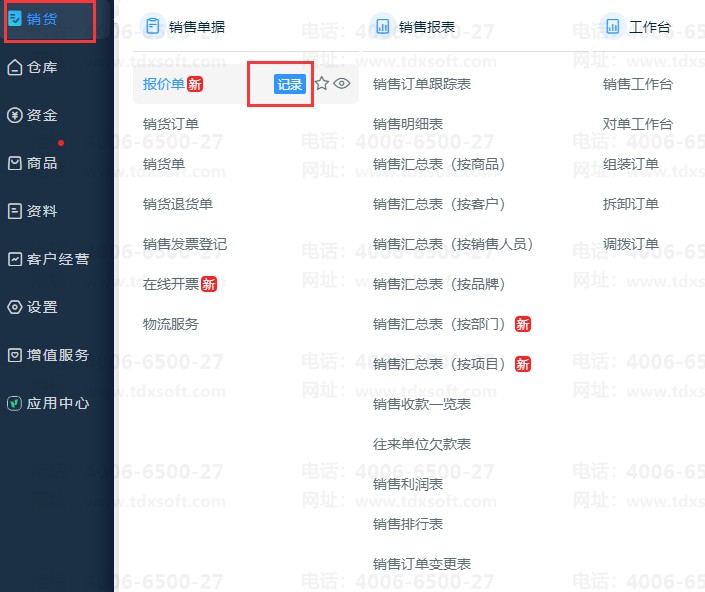Open the 销售利润表 report

point(407,484)
